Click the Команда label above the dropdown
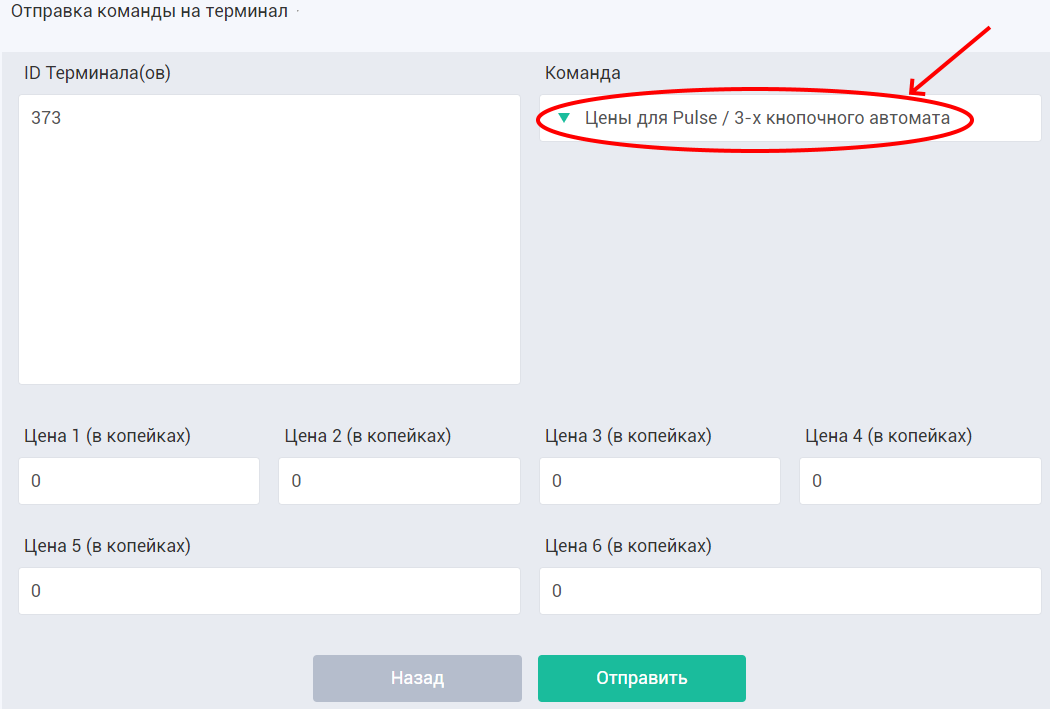Screen dimensions: 1050x709 click(583, 73)
